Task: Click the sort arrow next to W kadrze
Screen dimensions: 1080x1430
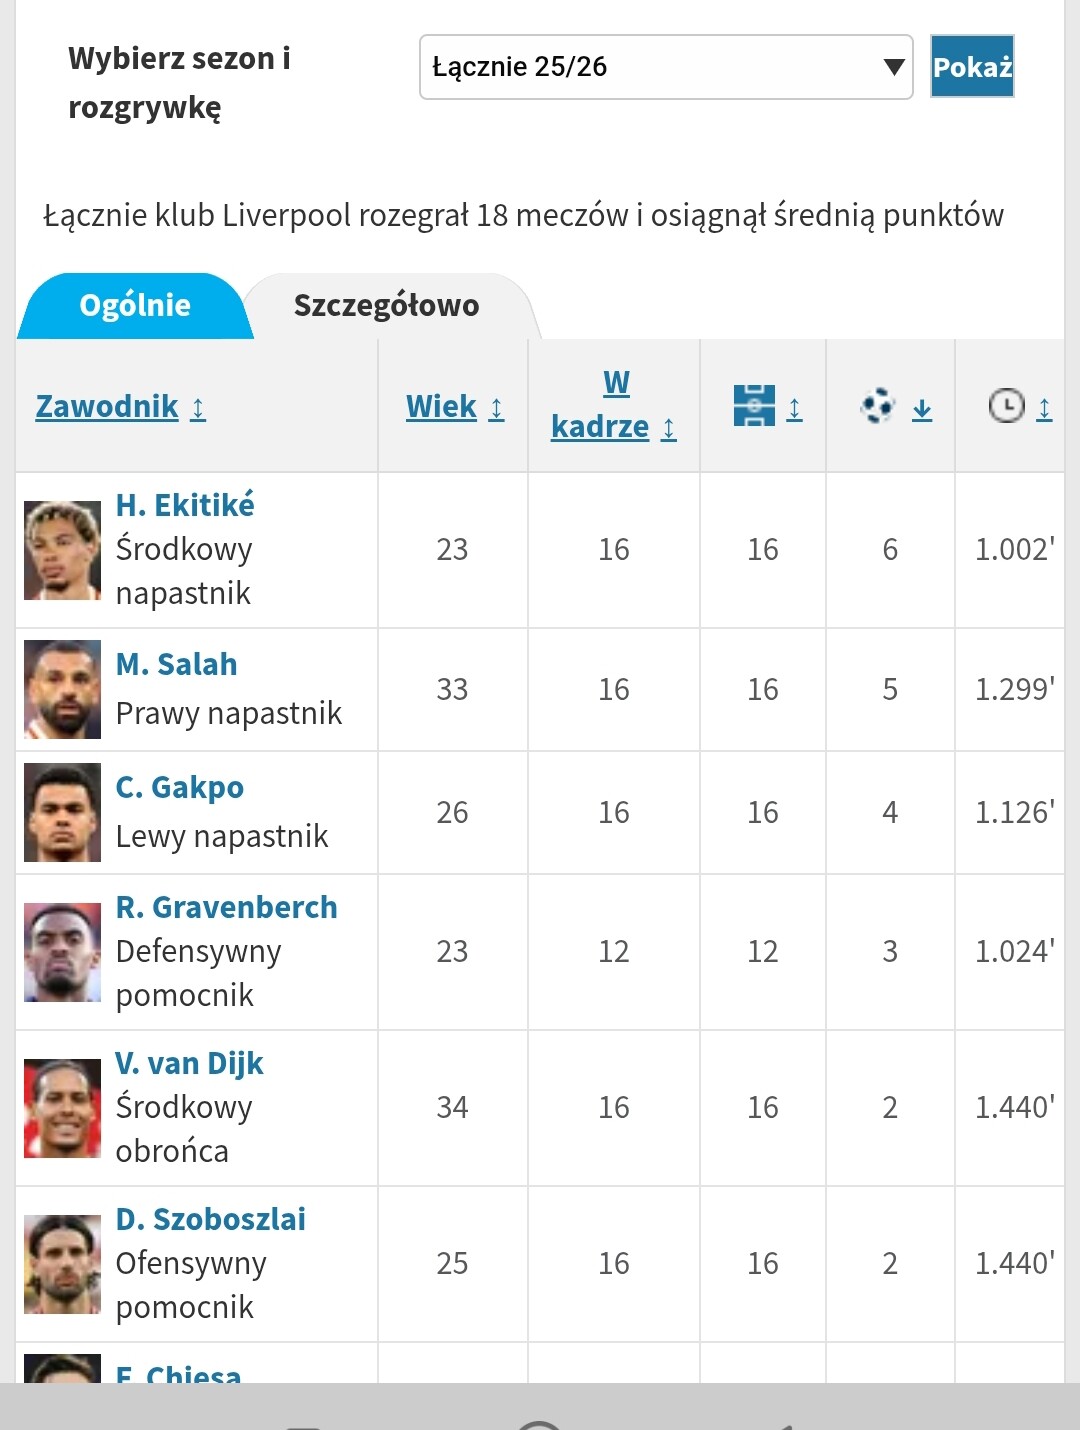Action: click(669, 429)
